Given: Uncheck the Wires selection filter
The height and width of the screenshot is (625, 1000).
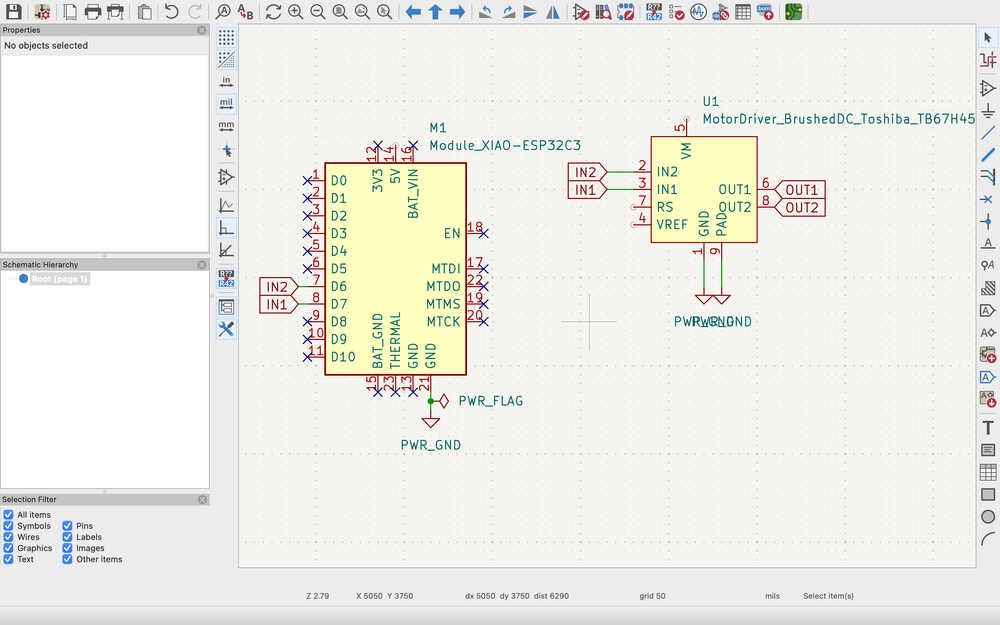Looking at the screenshot, I should [9, 537].
